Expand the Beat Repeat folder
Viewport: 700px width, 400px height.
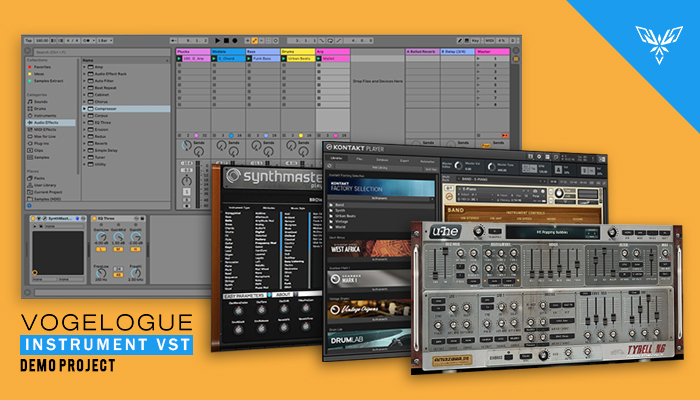point(84,88)
